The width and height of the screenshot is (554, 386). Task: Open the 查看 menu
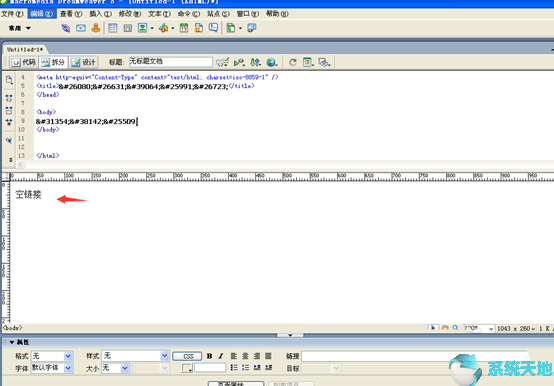tap(71, 13)
